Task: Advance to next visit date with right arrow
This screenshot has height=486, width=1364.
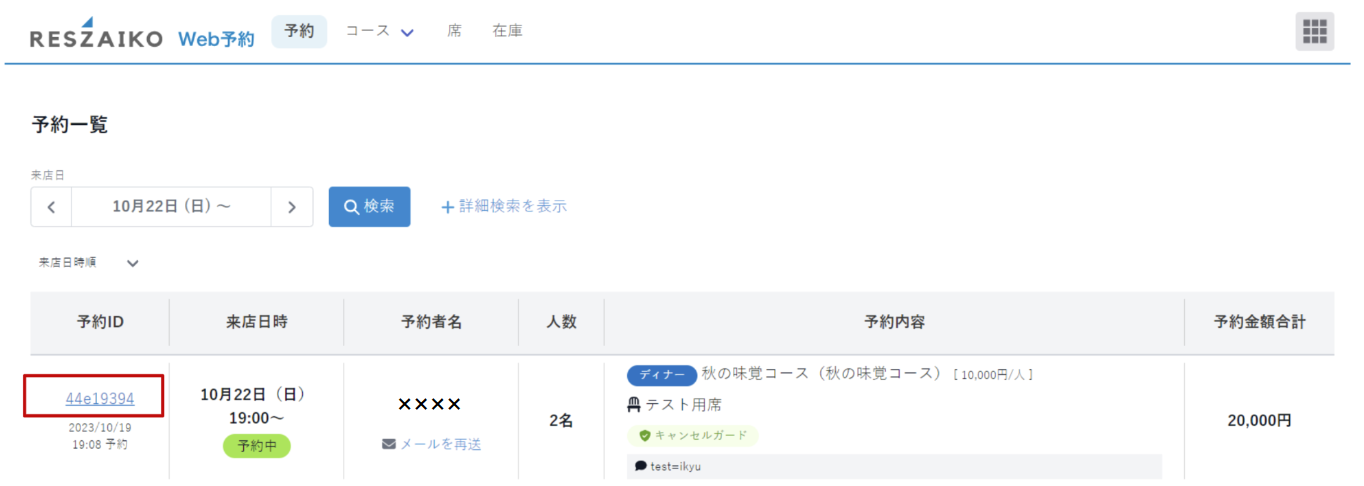Action: (x=292, y=207)
